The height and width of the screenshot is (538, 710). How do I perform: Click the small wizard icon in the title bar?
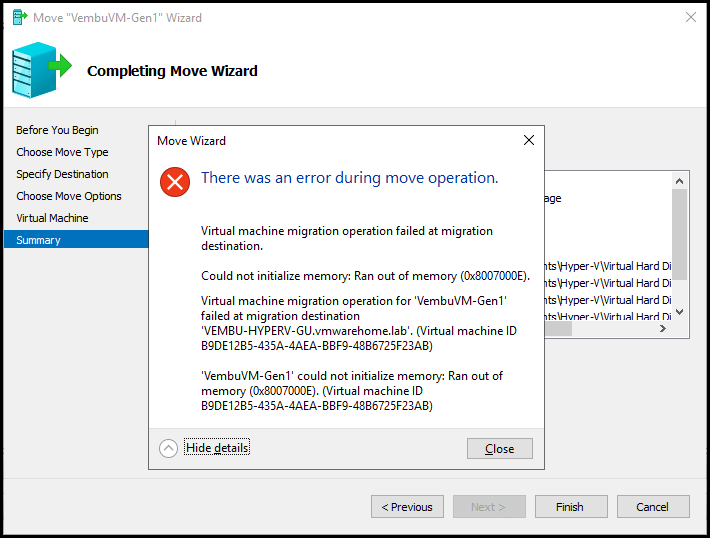coord(19,18)
